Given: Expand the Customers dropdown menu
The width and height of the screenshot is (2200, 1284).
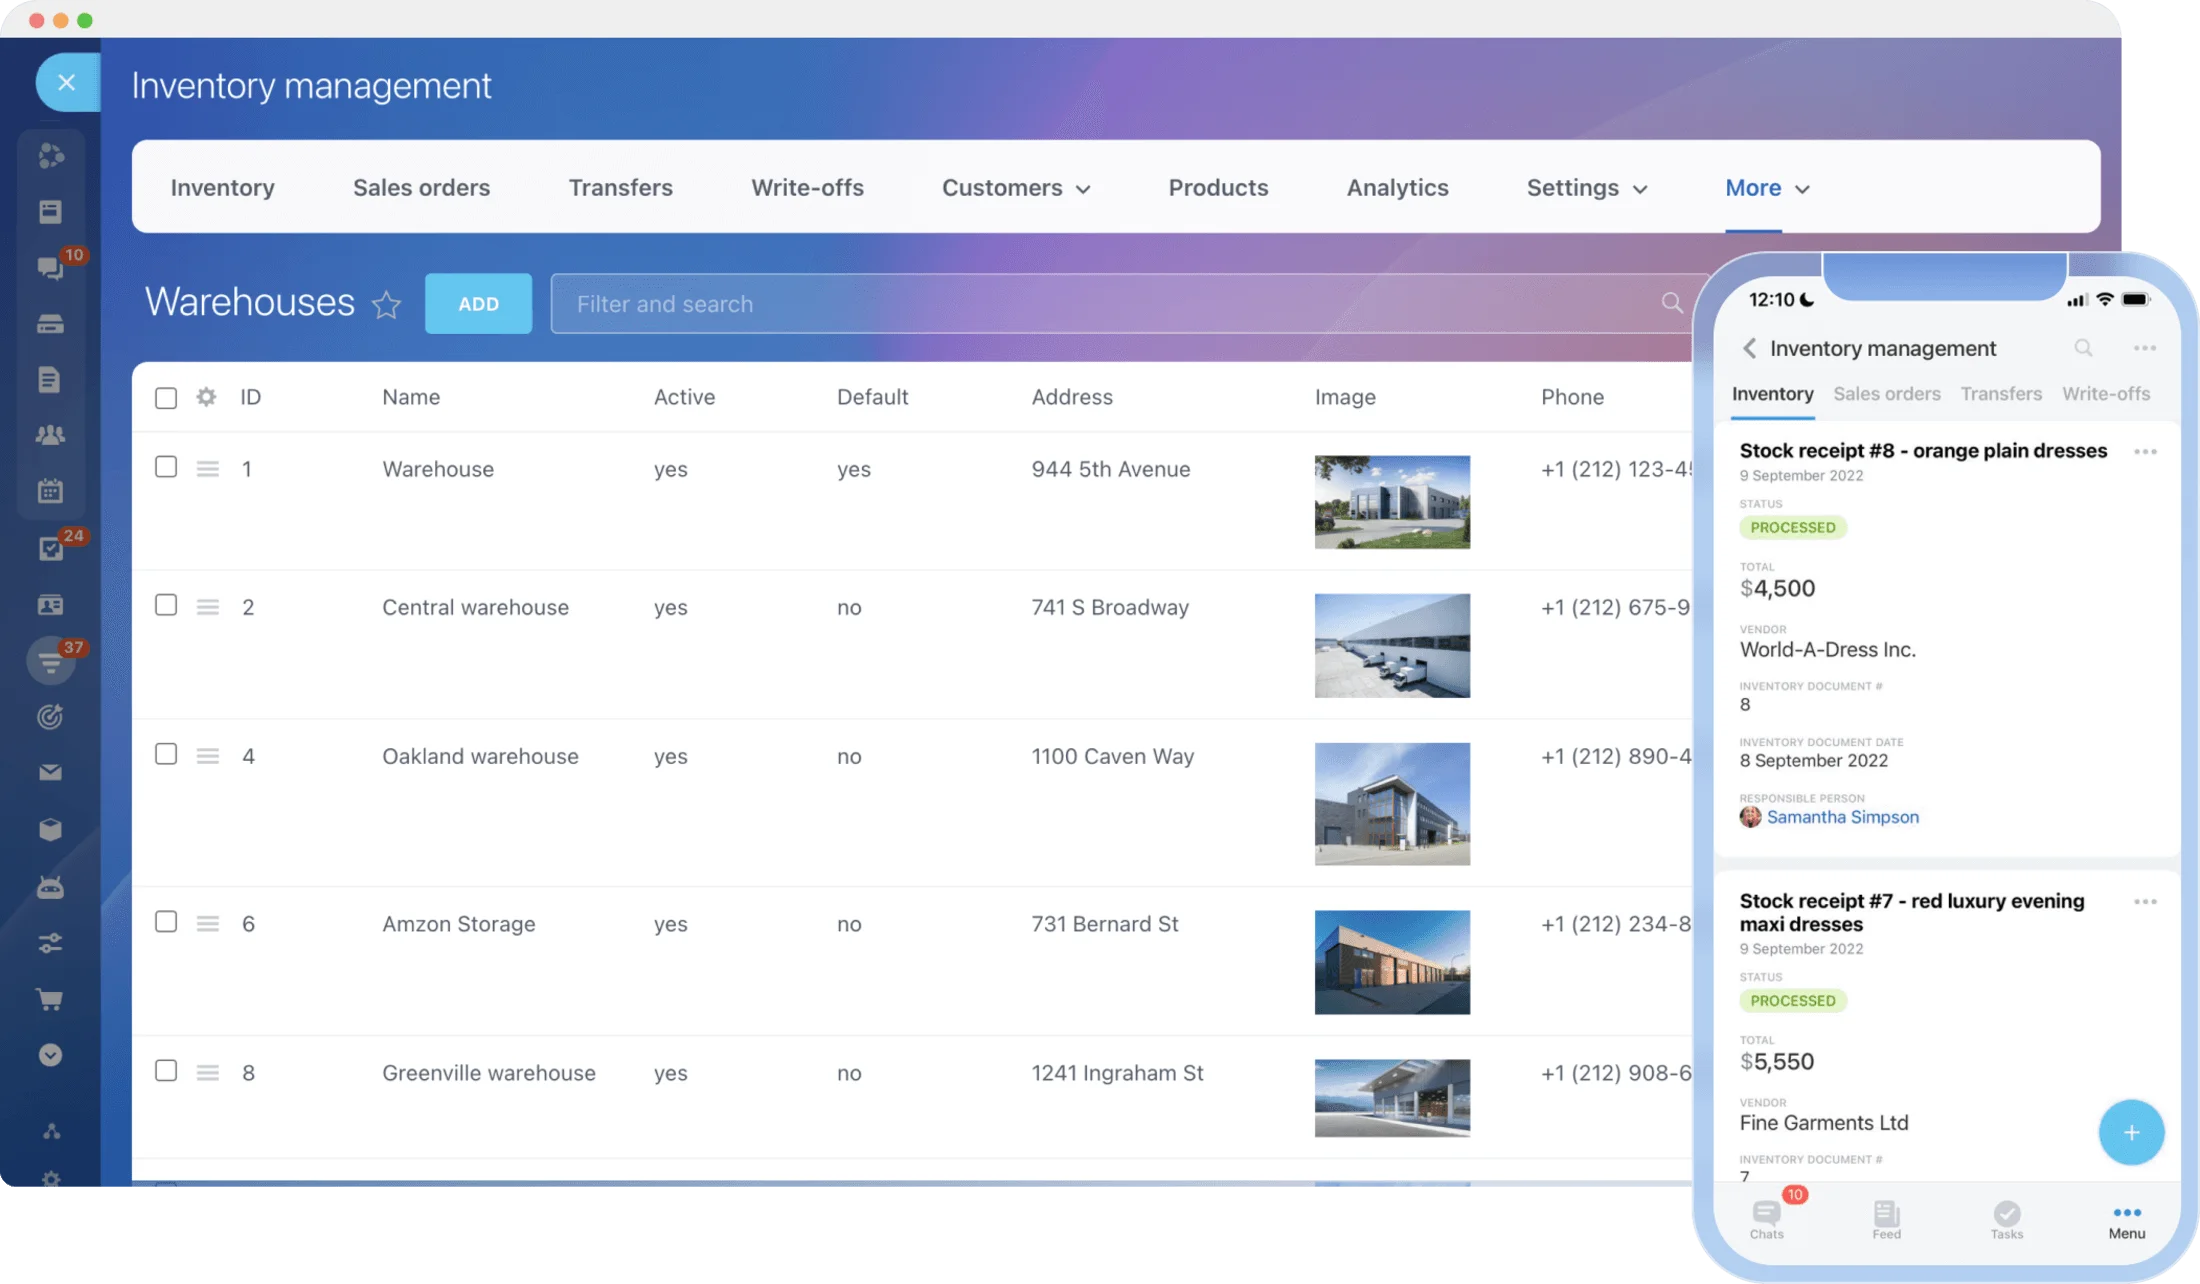Looking at the screenshot, I should tap(1016, 188).
